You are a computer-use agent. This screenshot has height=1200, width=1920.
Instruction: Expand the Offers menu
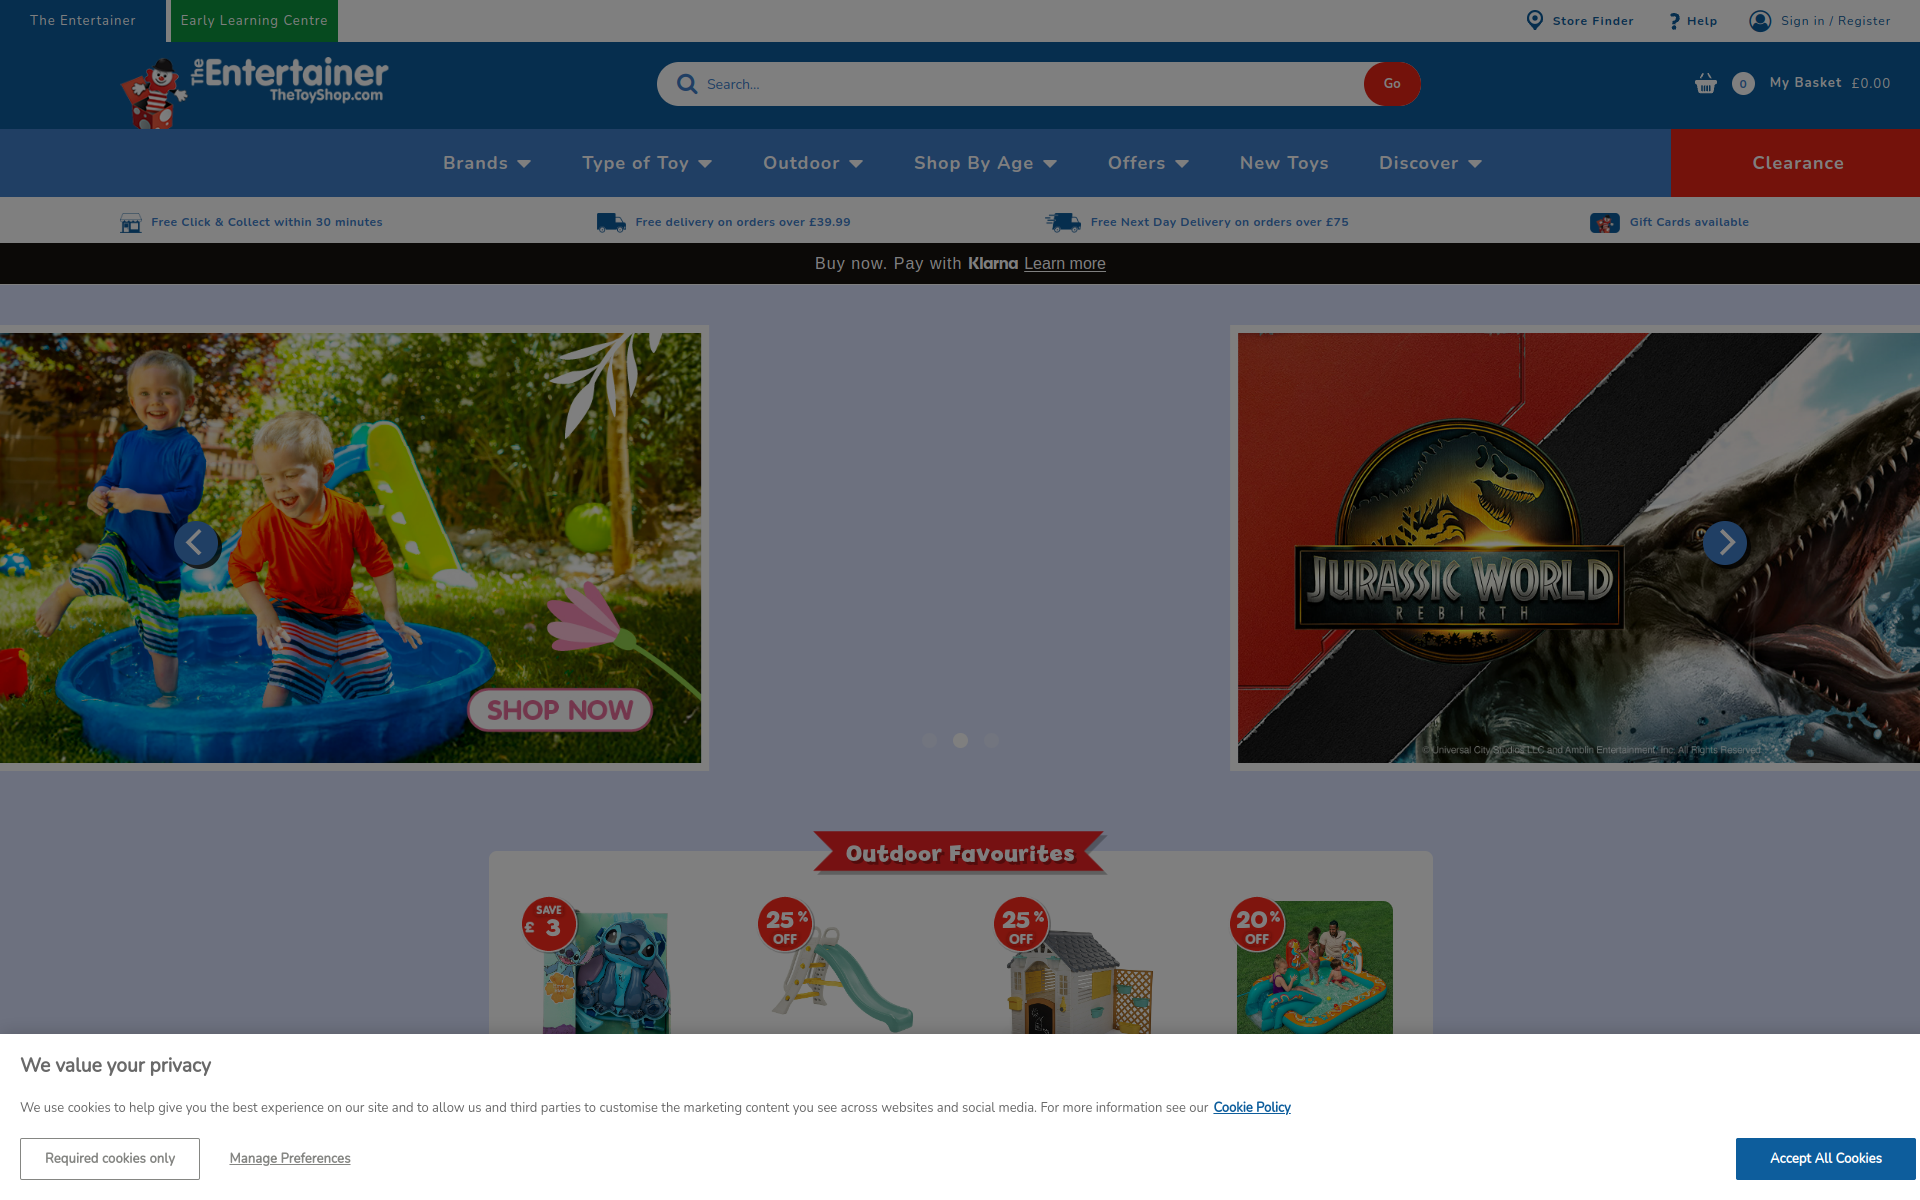click(x=1148, y=163)
